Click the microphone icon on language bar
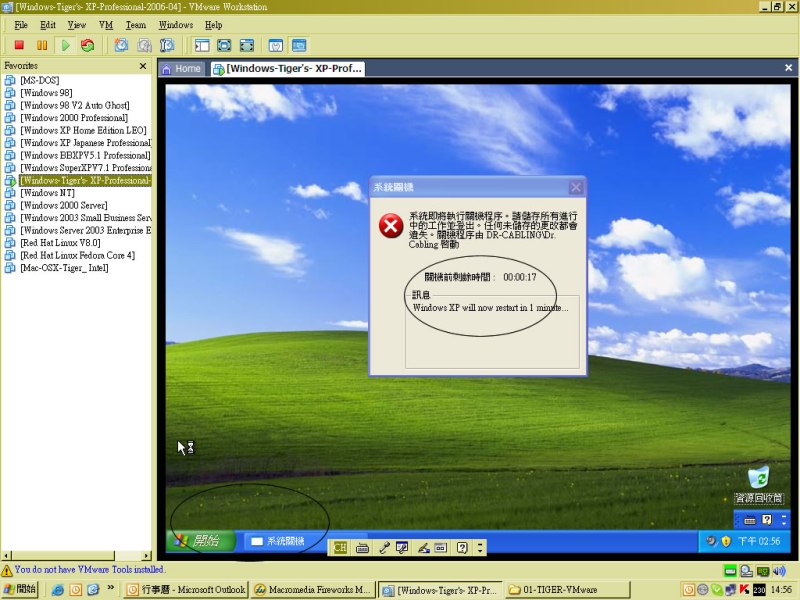Viewport: 800px width, 600px height. [x=384, y=548]
